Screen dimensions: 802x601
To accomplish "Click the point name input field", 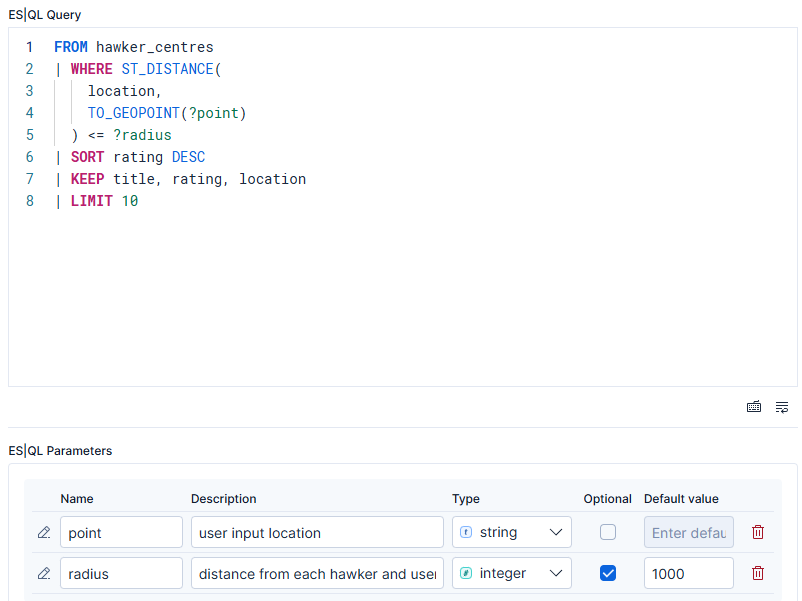I will [x=121, y=532].
